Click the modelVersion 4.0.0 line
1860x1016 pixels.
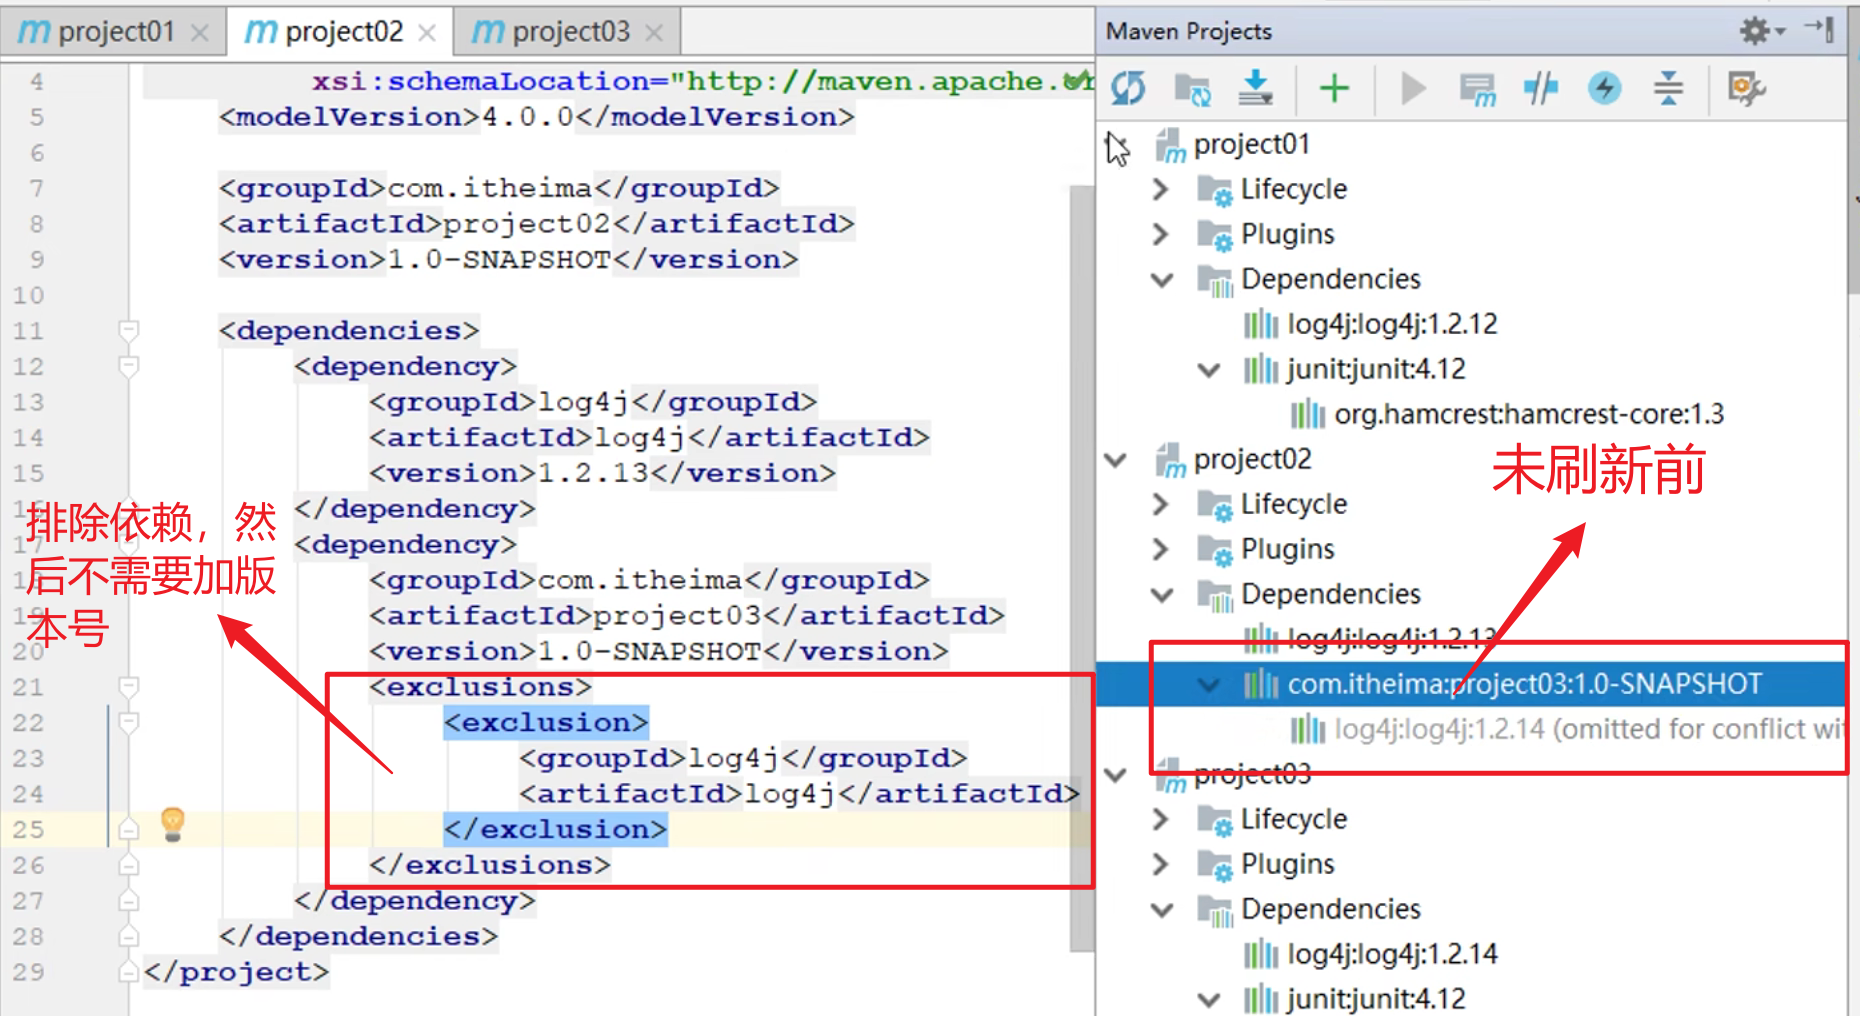(537, 117)
